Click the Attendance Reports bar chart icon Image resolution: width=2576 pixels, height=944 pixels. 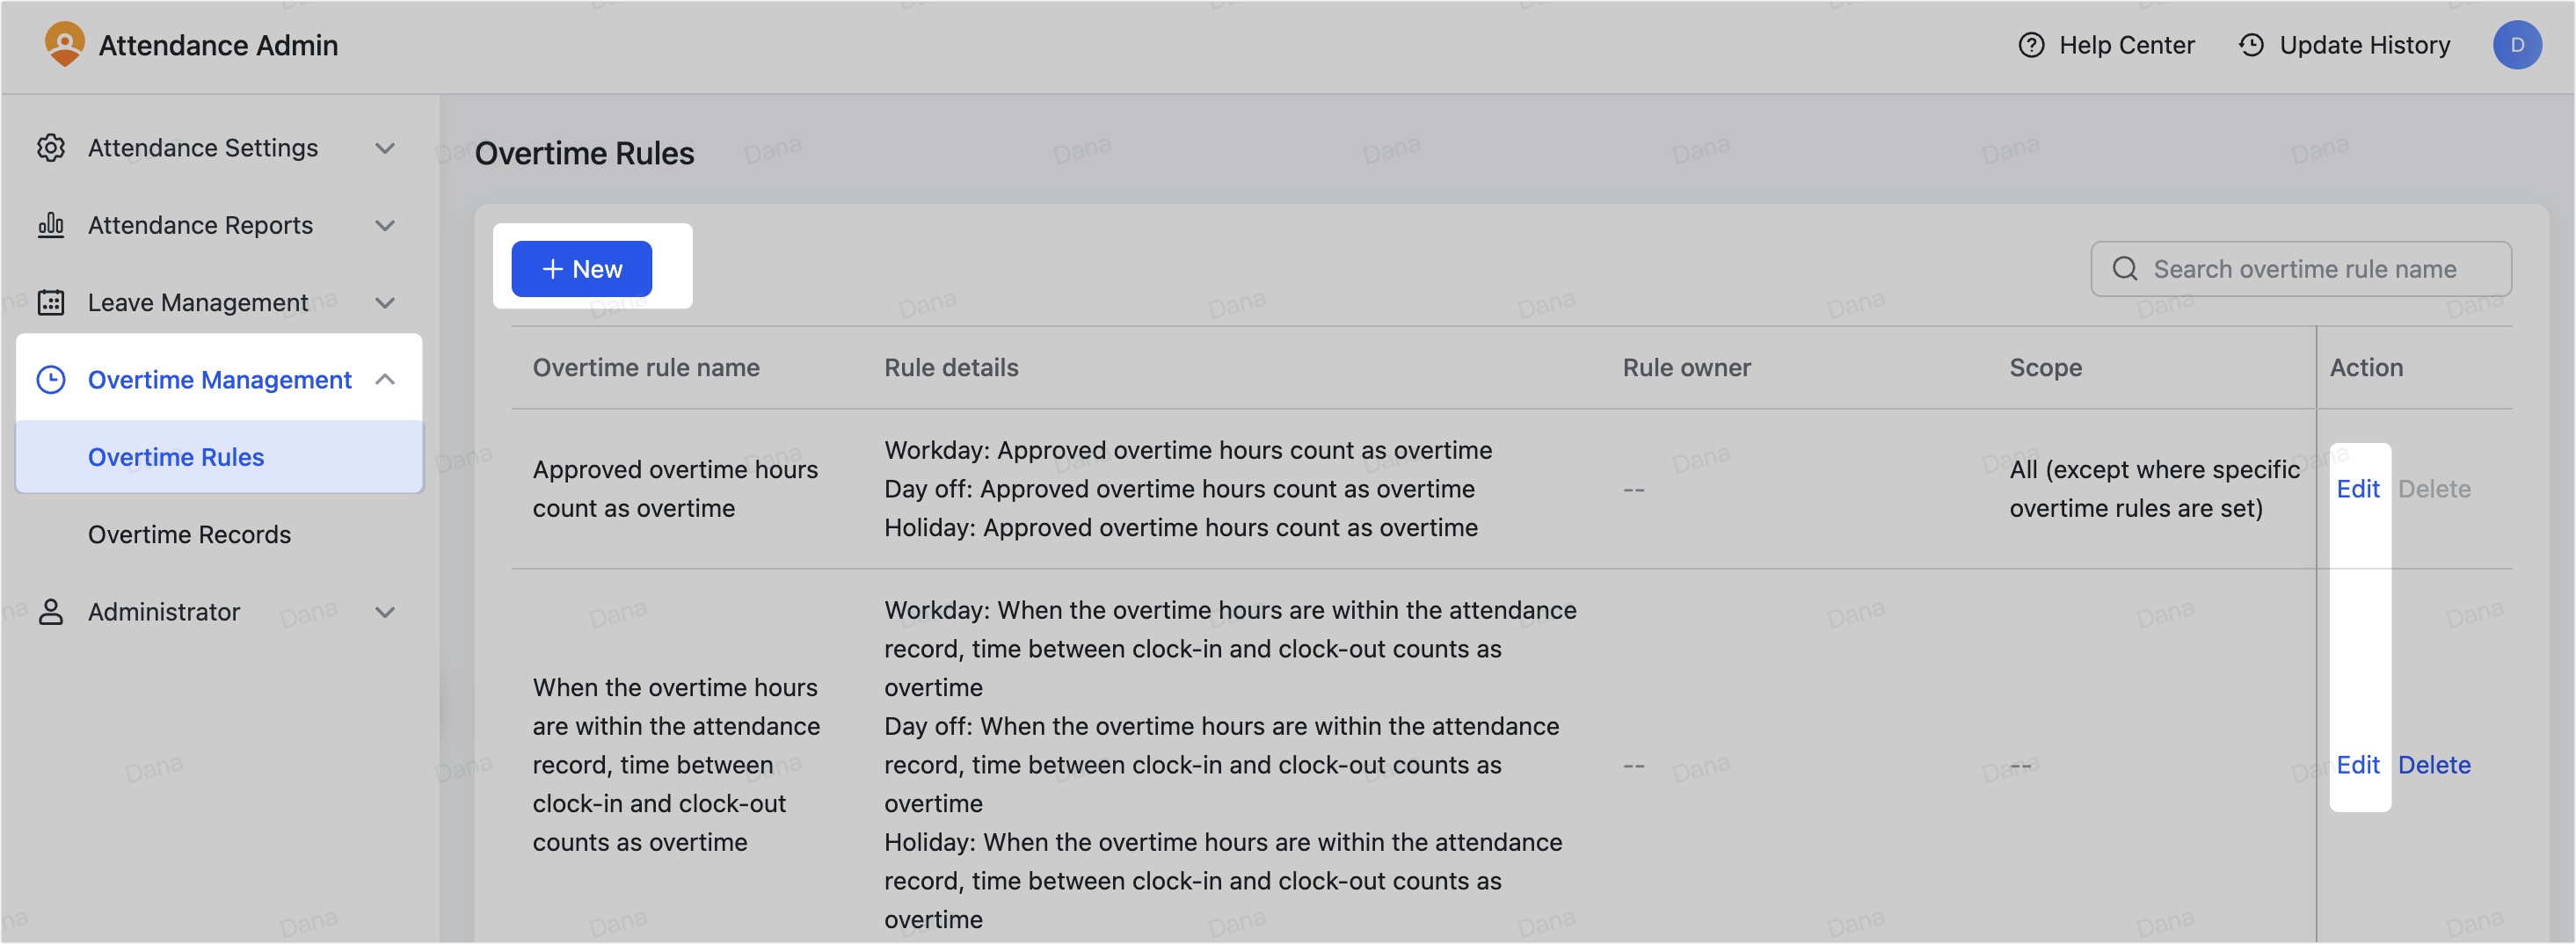(x=51, y=225)
